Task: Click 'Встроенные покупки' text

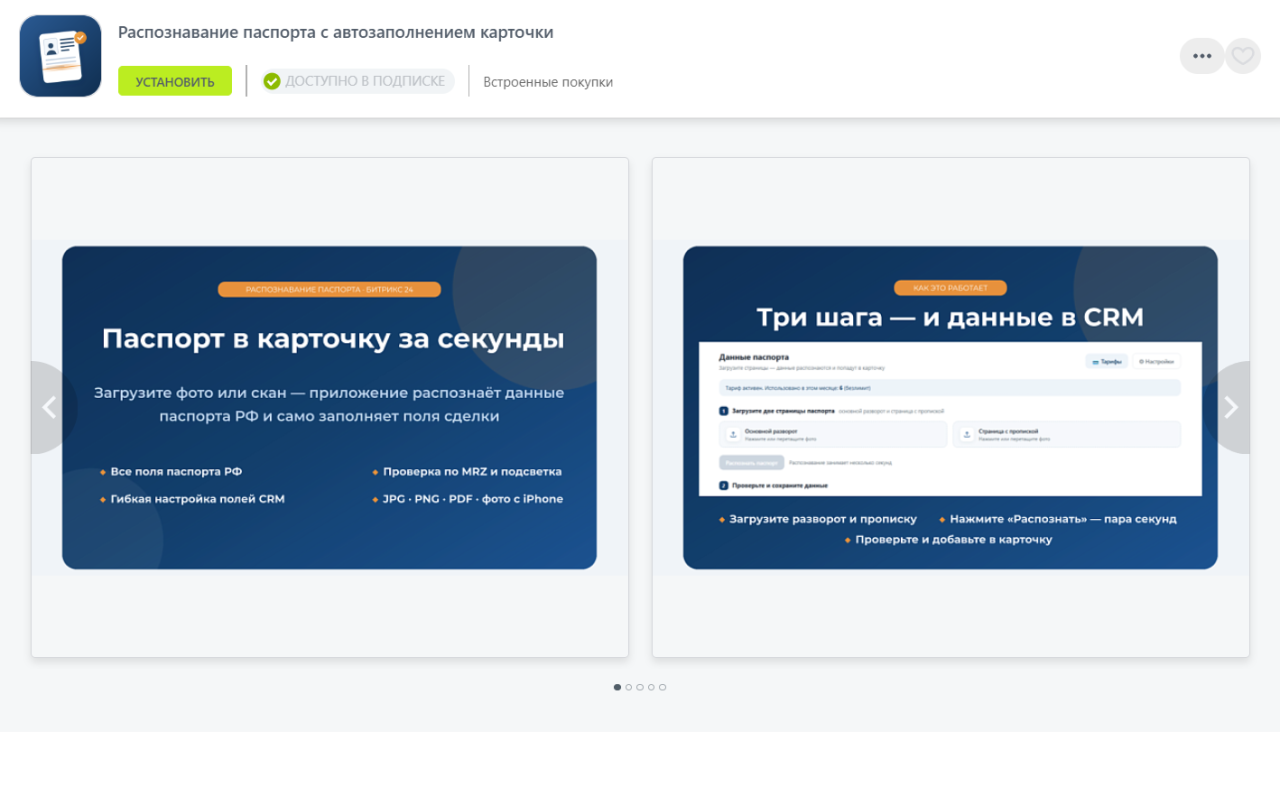Action: 548,82
